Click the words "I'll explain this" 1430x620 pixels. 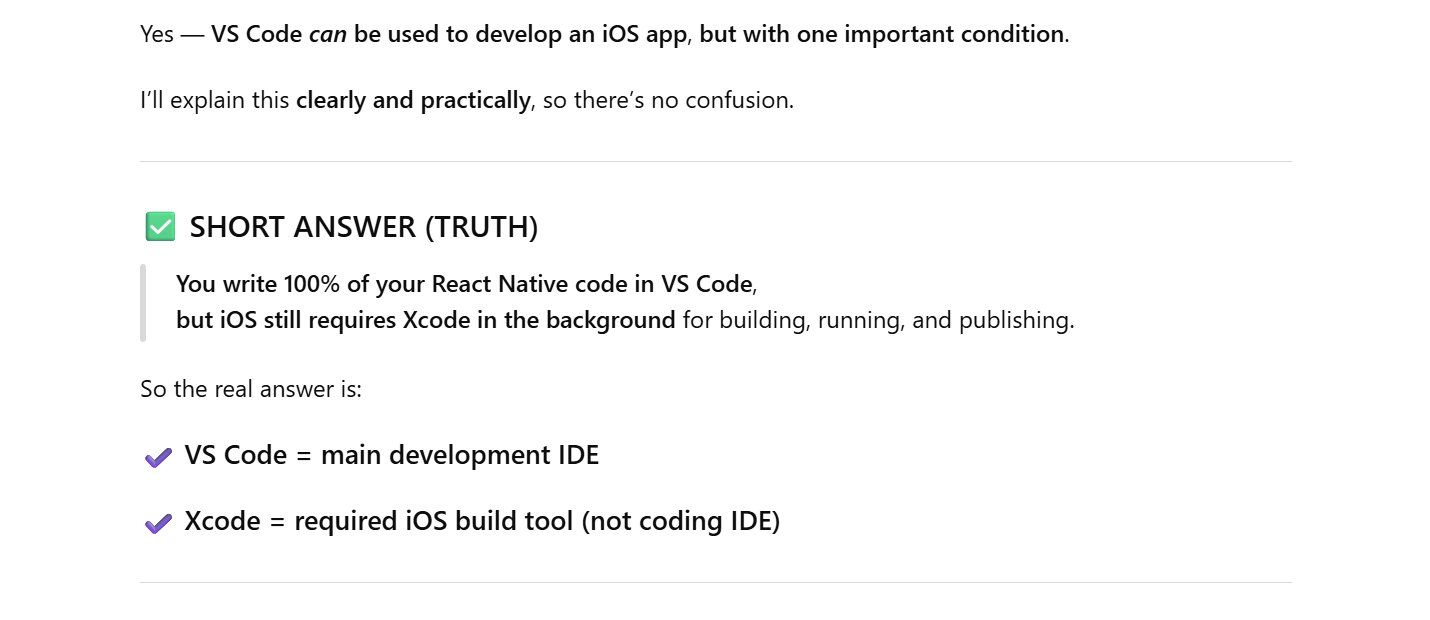(215, 100)
